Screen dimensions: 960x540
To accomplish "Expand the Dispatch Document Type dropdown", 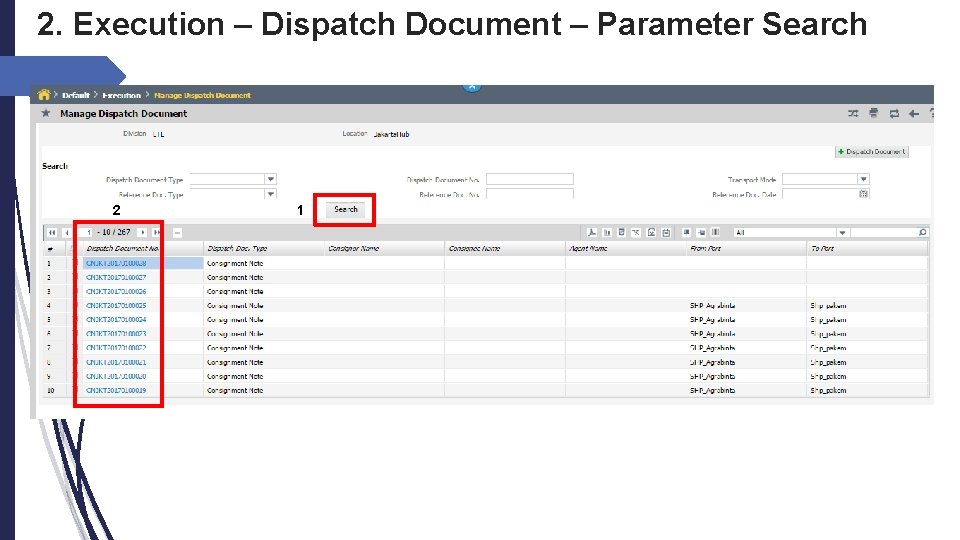I will tap(271, 179).
